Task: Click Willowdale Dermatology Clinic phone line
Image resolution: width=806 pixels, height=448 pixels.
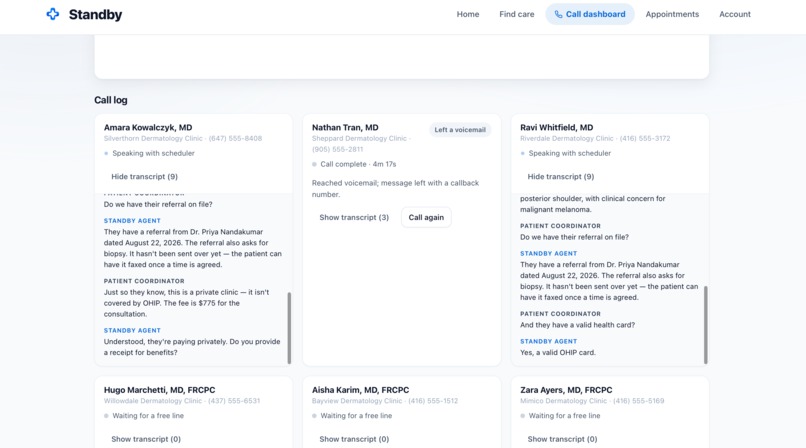Action: point(182,401)
